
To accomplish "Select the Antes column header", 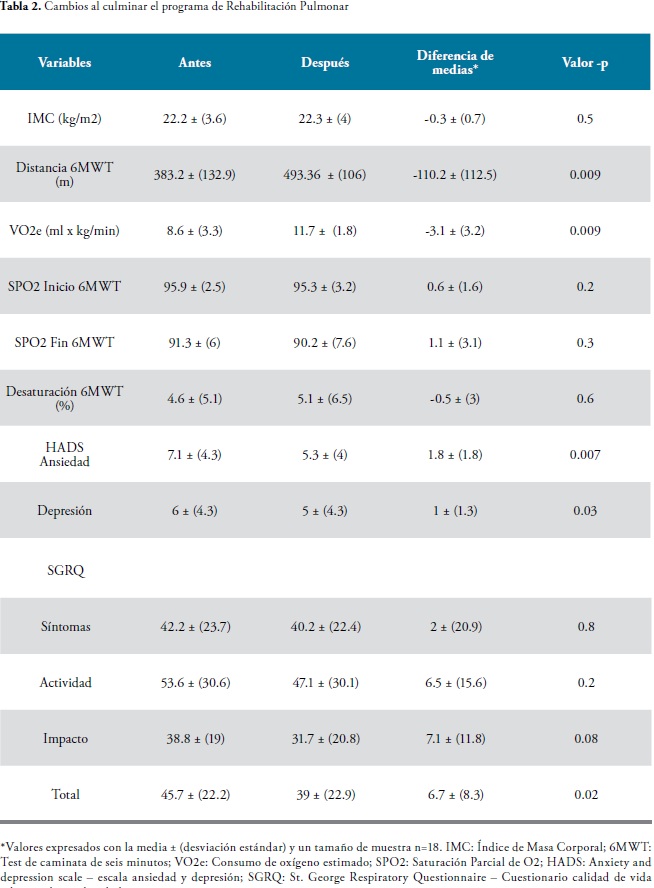I will (195, 62).
